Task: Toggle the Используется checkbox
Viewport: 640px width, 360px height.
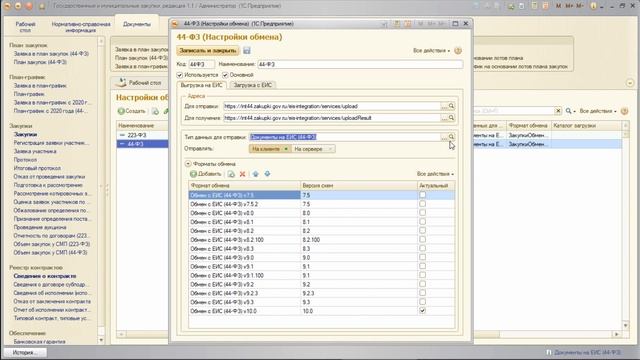Action: pos(180,75)
